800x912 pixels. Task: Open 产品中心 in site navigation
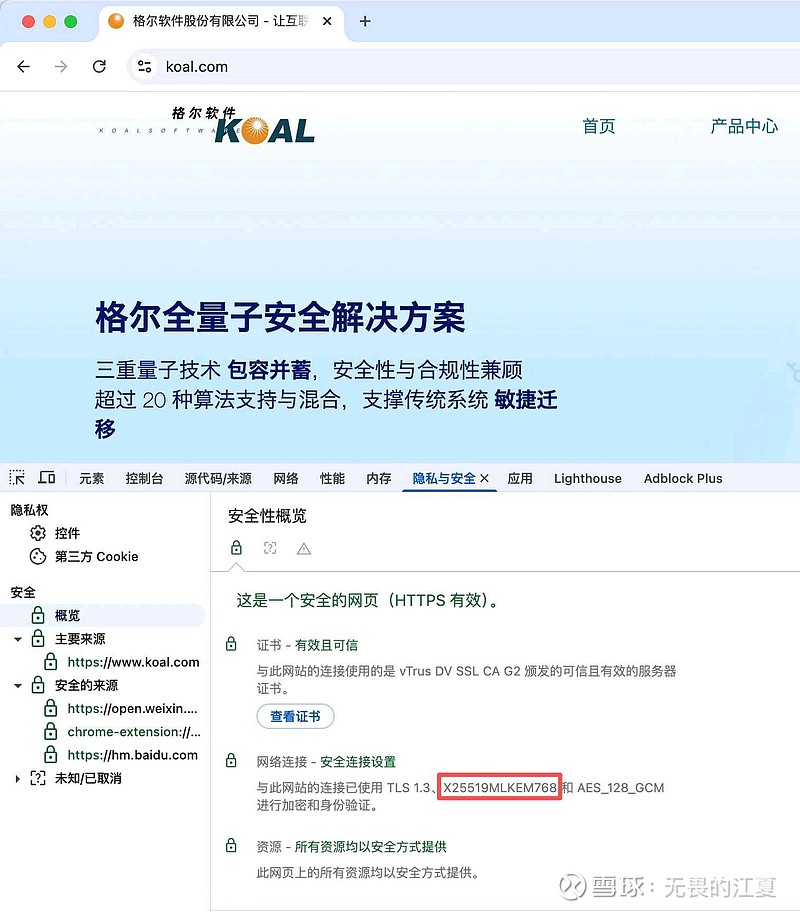tap(744, 126)
